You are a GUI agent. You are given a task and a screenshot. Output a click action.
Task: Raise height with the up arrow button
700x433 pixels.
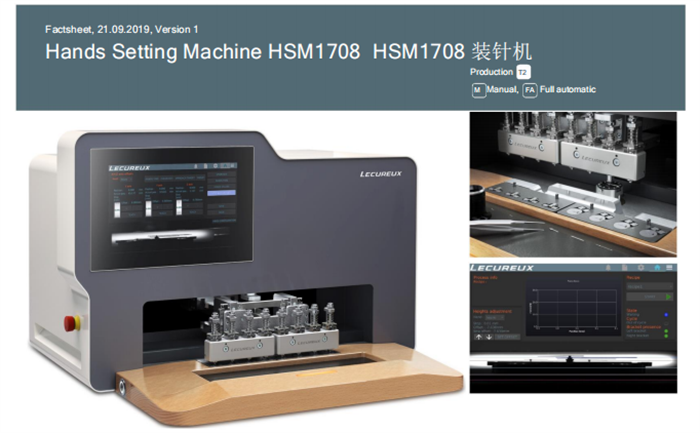click(479, 337)
